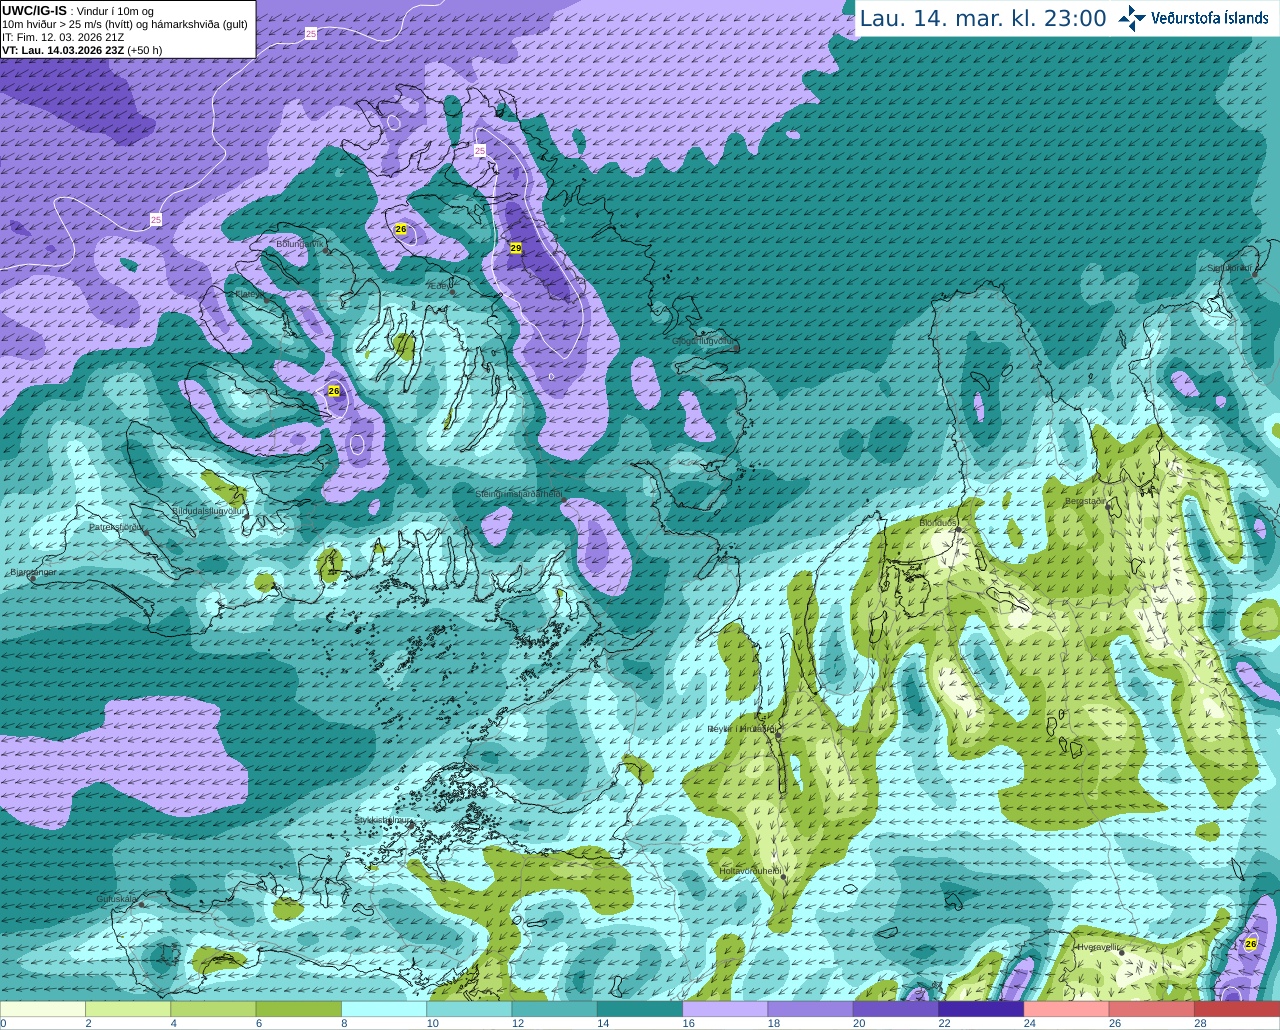Click the 10–12 m/s light teal legend swatch
Viewport: 1280px width, 1030px height.
pyautogui.click(x=469, y=1009)
